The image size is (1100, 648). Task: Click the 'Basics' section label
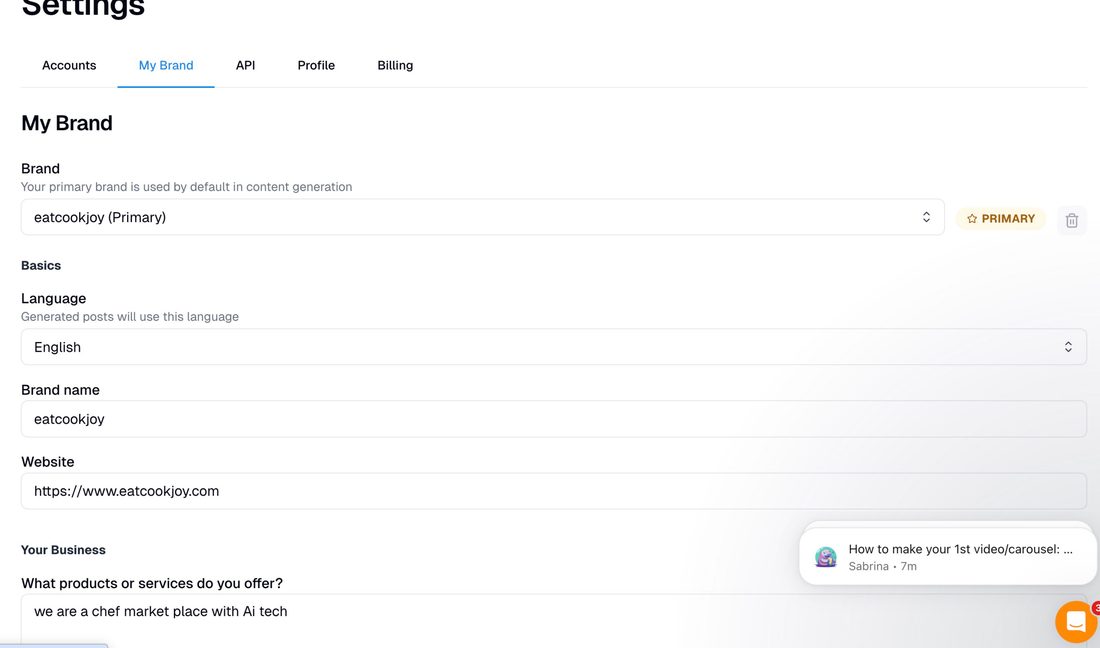41,265
